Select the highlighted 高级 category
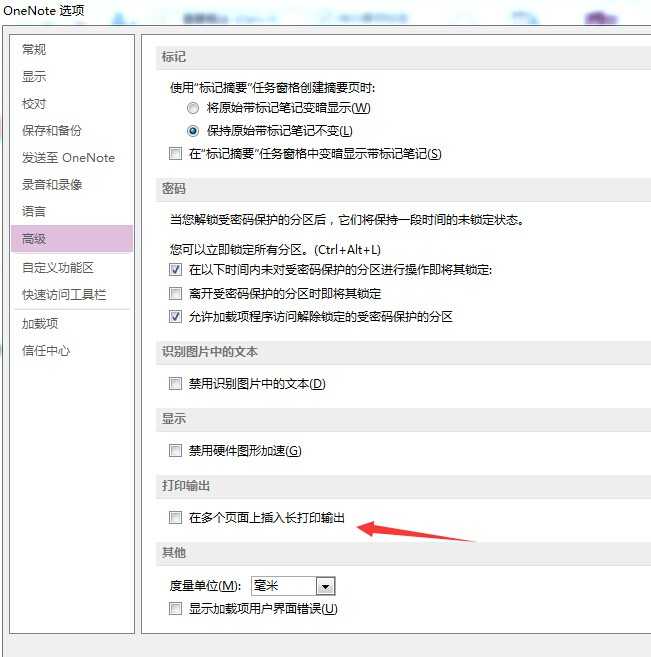 (72, 239)
